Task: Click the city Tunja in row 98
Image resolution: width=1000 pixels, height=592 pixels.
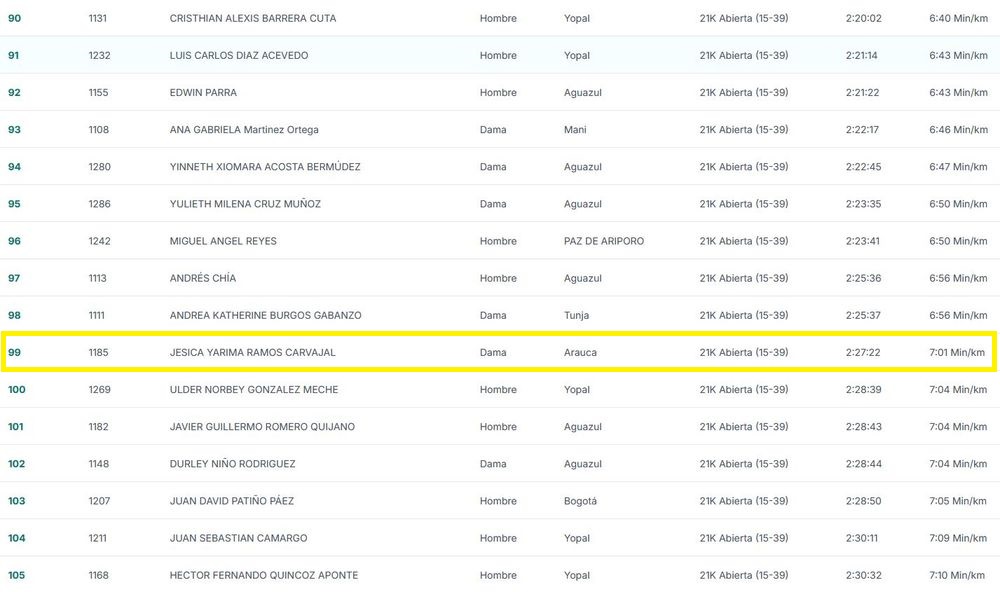Action: coord(577,315)
